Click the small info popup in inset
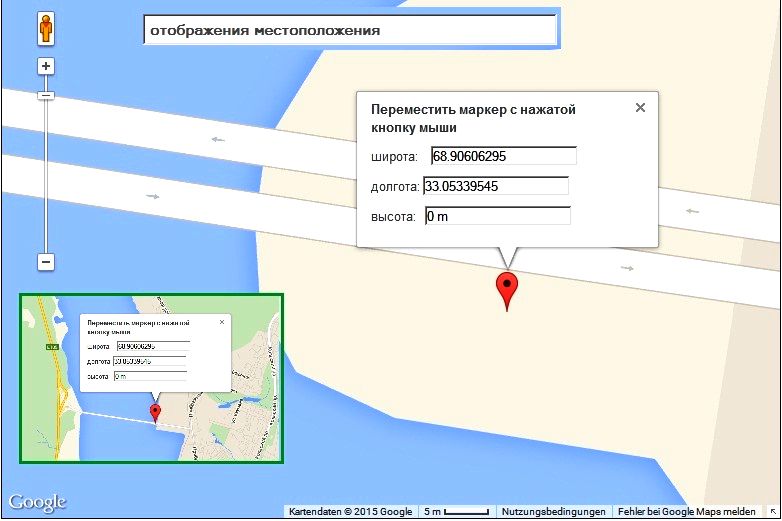The height and width of the screenshot is (521, 782). [x=154, y=350]
